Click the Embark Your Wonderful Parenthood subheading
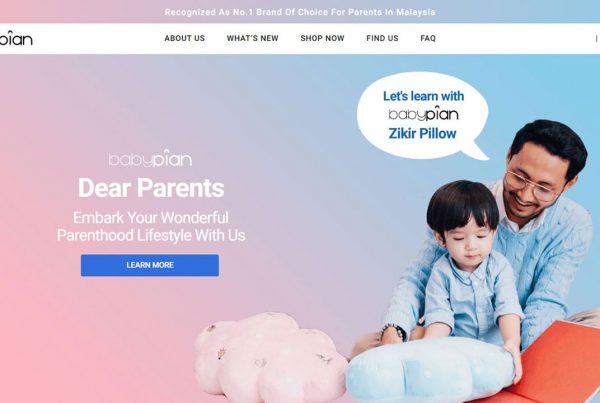This screenshot has width=600, height=403. coord(151,226)
